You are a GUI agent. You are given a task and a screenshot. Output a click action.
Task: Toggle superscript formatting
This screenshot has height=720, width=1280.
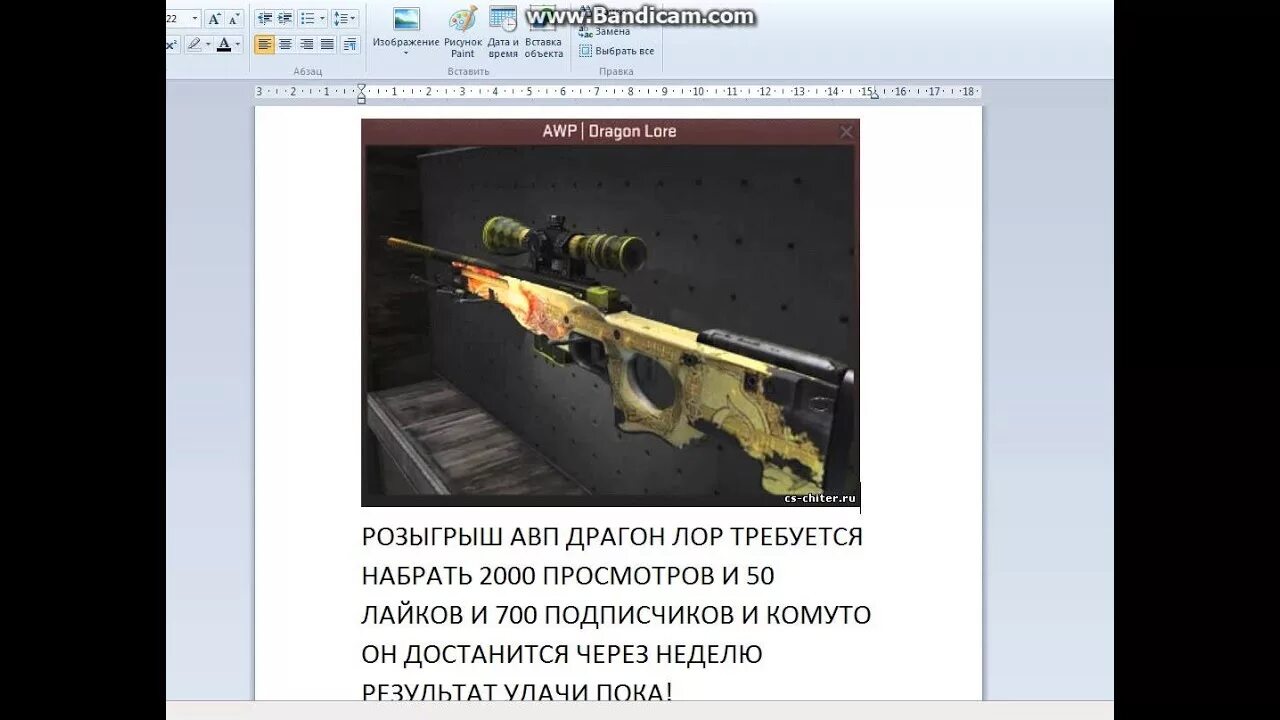(x=172, y=44)
